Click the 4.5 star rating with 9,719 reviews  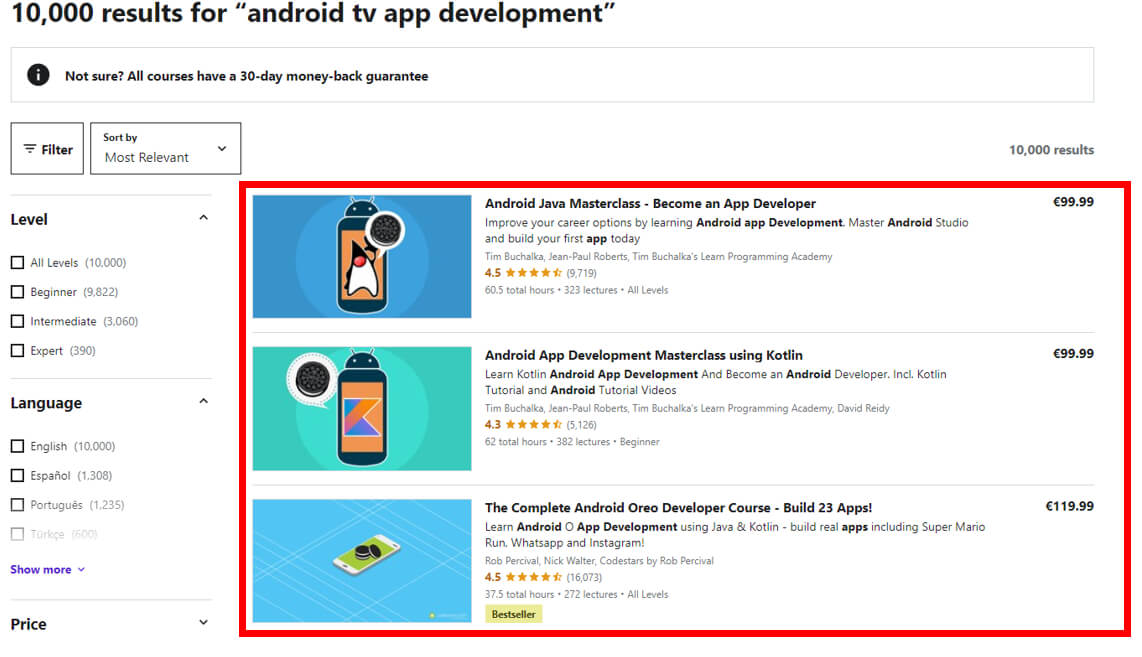(540, 273)
